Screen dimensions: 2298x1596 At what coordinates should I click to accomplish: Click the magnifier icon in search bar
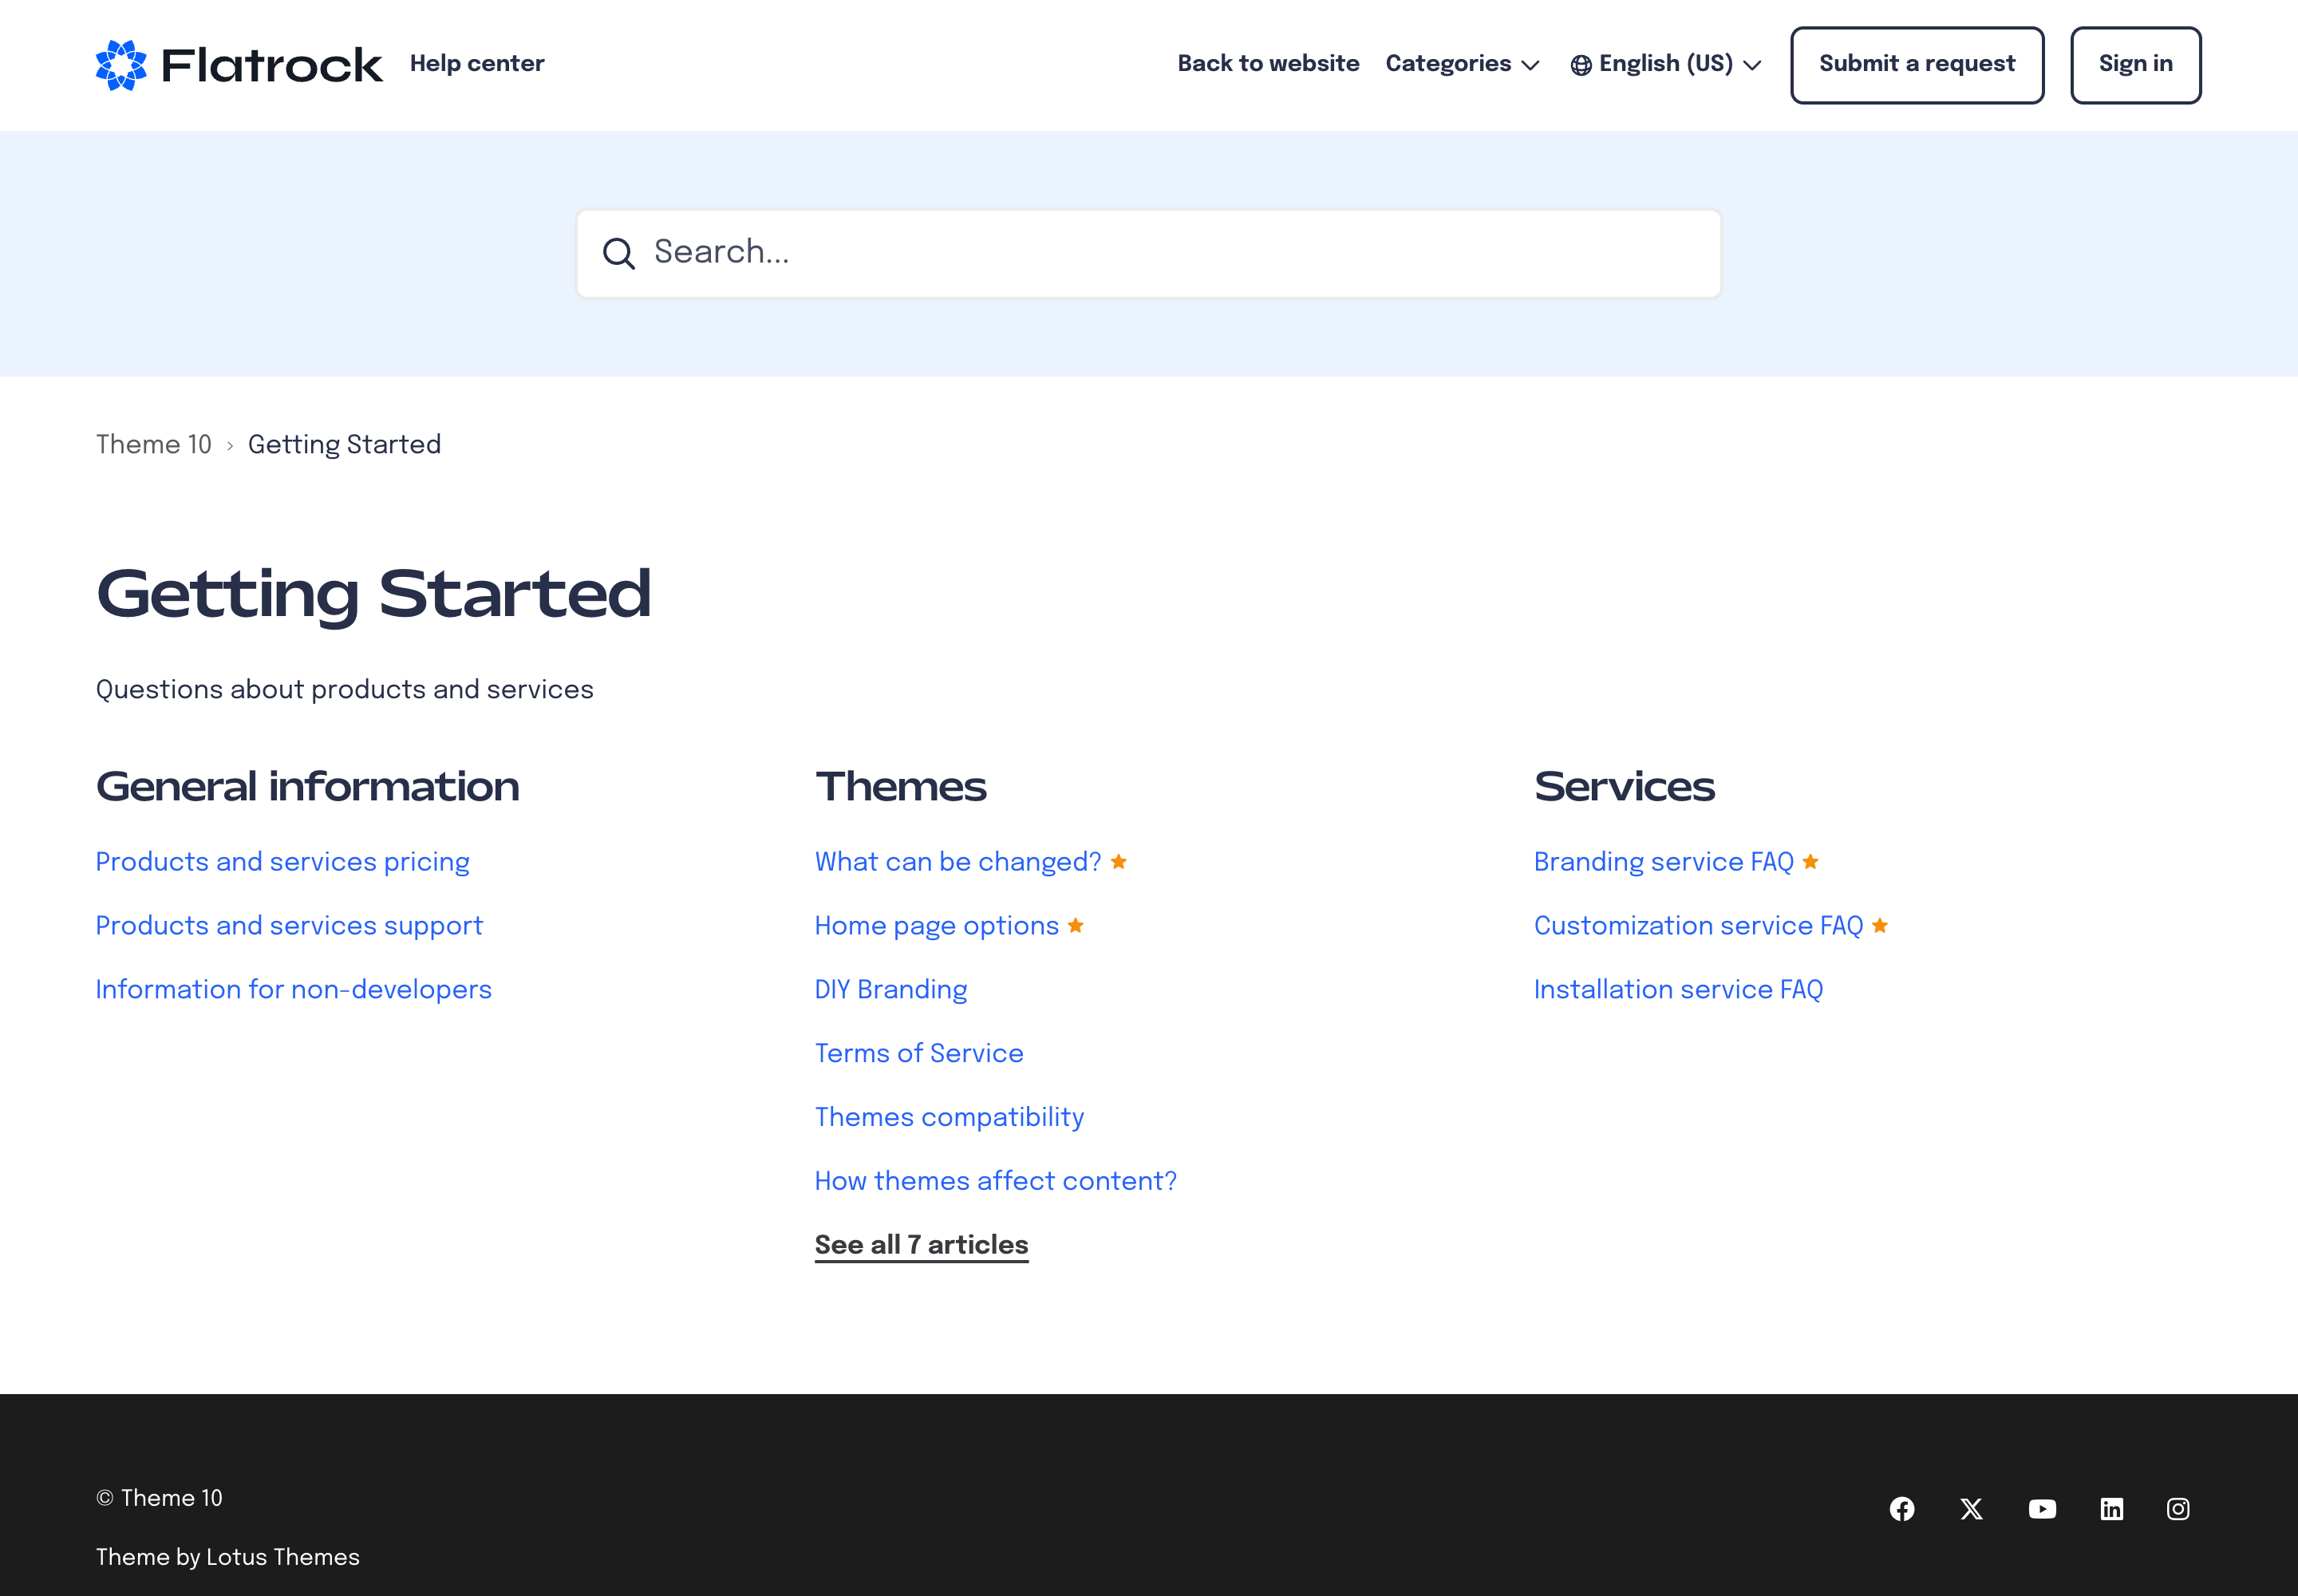[x=619, y=253]
